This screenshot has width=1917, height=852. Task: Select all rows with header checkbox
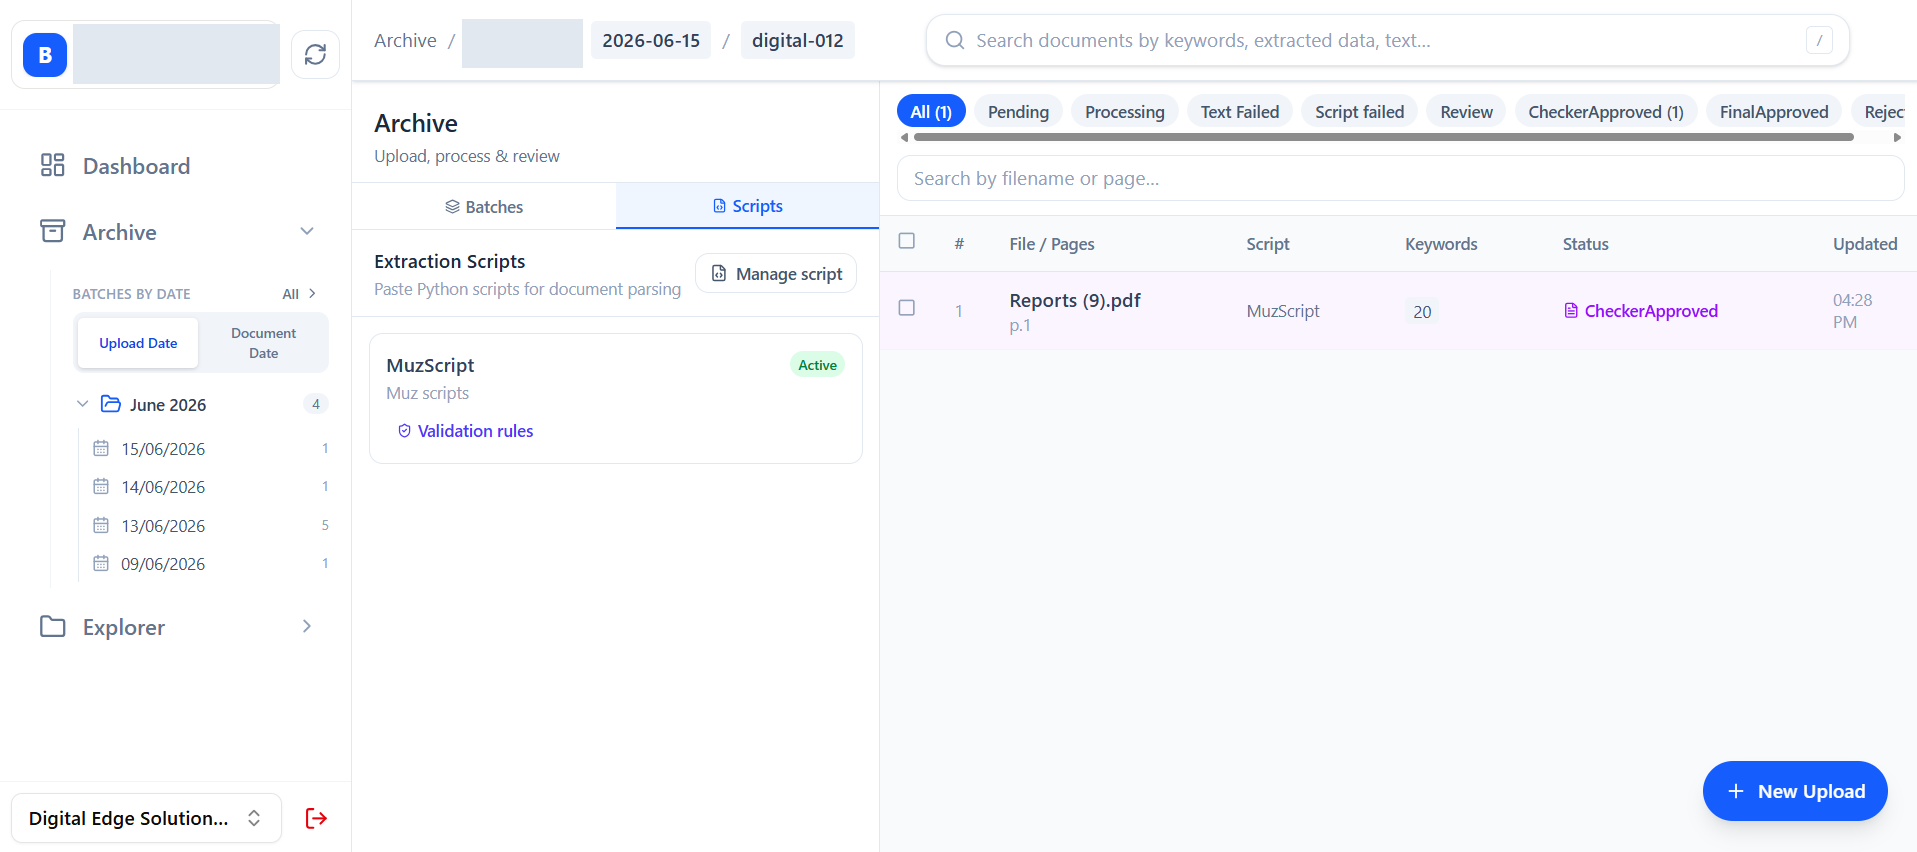(907, 241)
